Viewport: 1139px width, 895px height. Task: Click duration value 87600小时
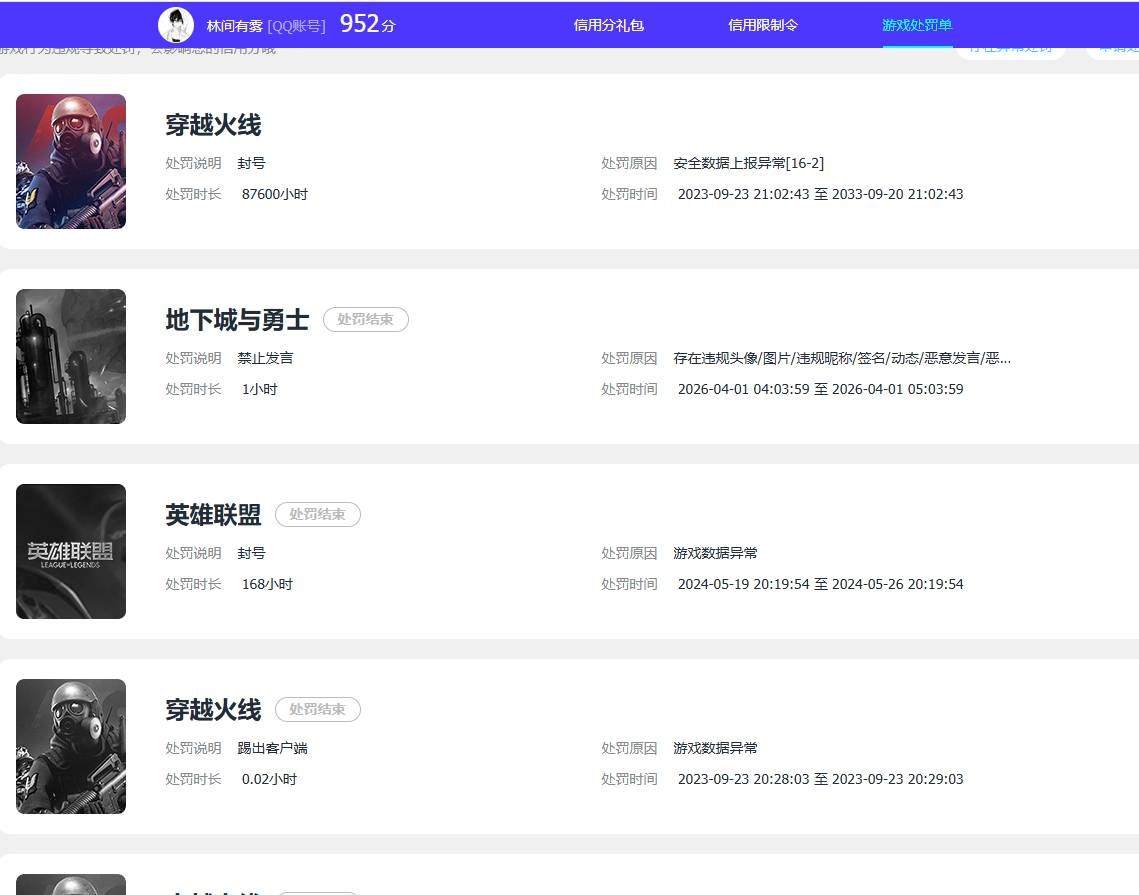[x=275, y=195]
